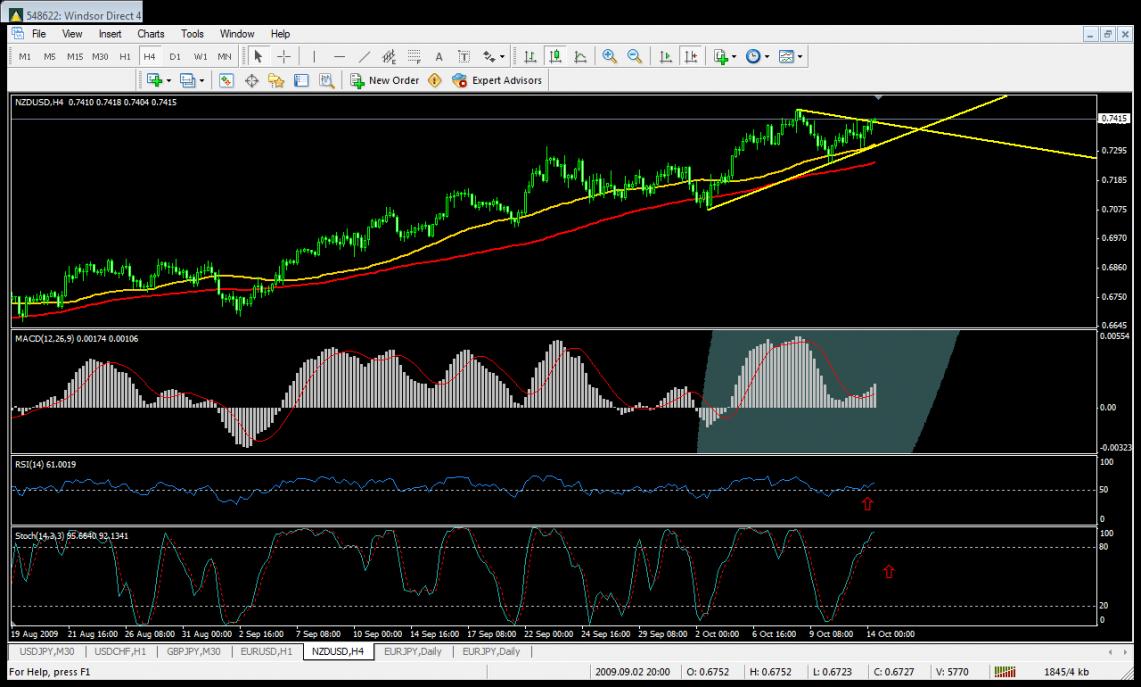Click the Expert Advisors button

click(x=497, y=81)
